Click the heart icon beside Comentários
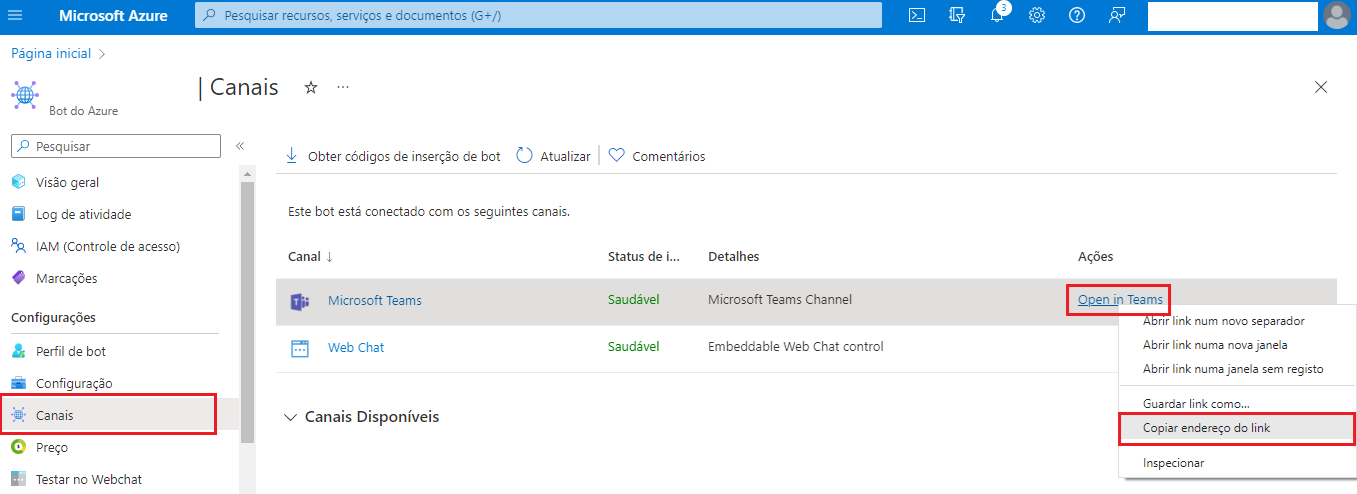This screenshot has width=1357, height=494. 616,155
